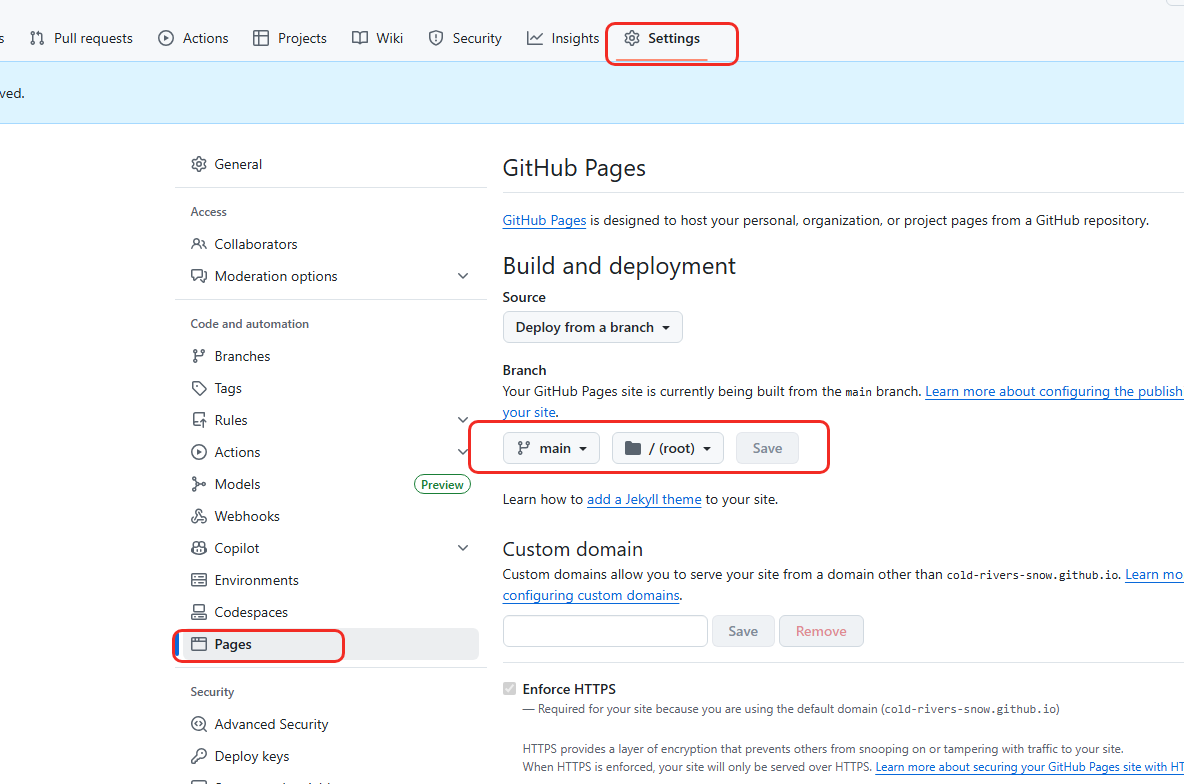Click the Collaborators people icon
The image size is (1184, 784).
coord(198,244)
